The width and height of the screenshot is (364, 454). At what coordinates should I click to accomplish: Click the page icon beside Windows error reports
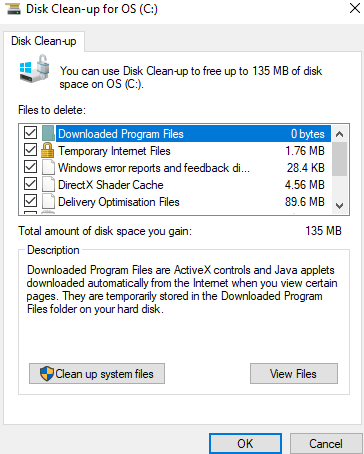point(48,167)
